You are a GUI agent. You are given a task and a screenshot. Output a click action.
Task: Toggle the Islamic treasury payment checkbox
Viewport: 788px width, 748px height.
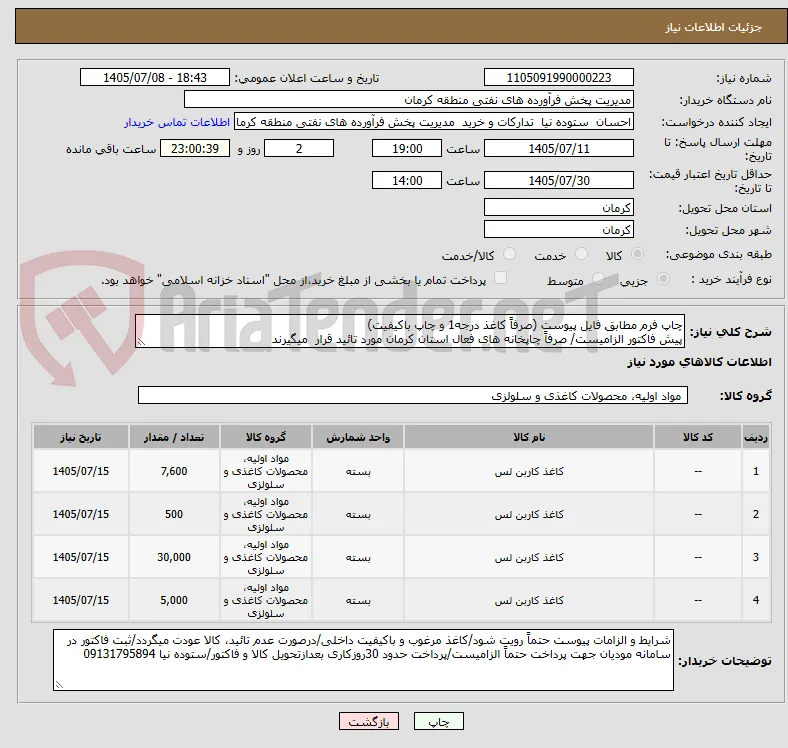[501, 278]
